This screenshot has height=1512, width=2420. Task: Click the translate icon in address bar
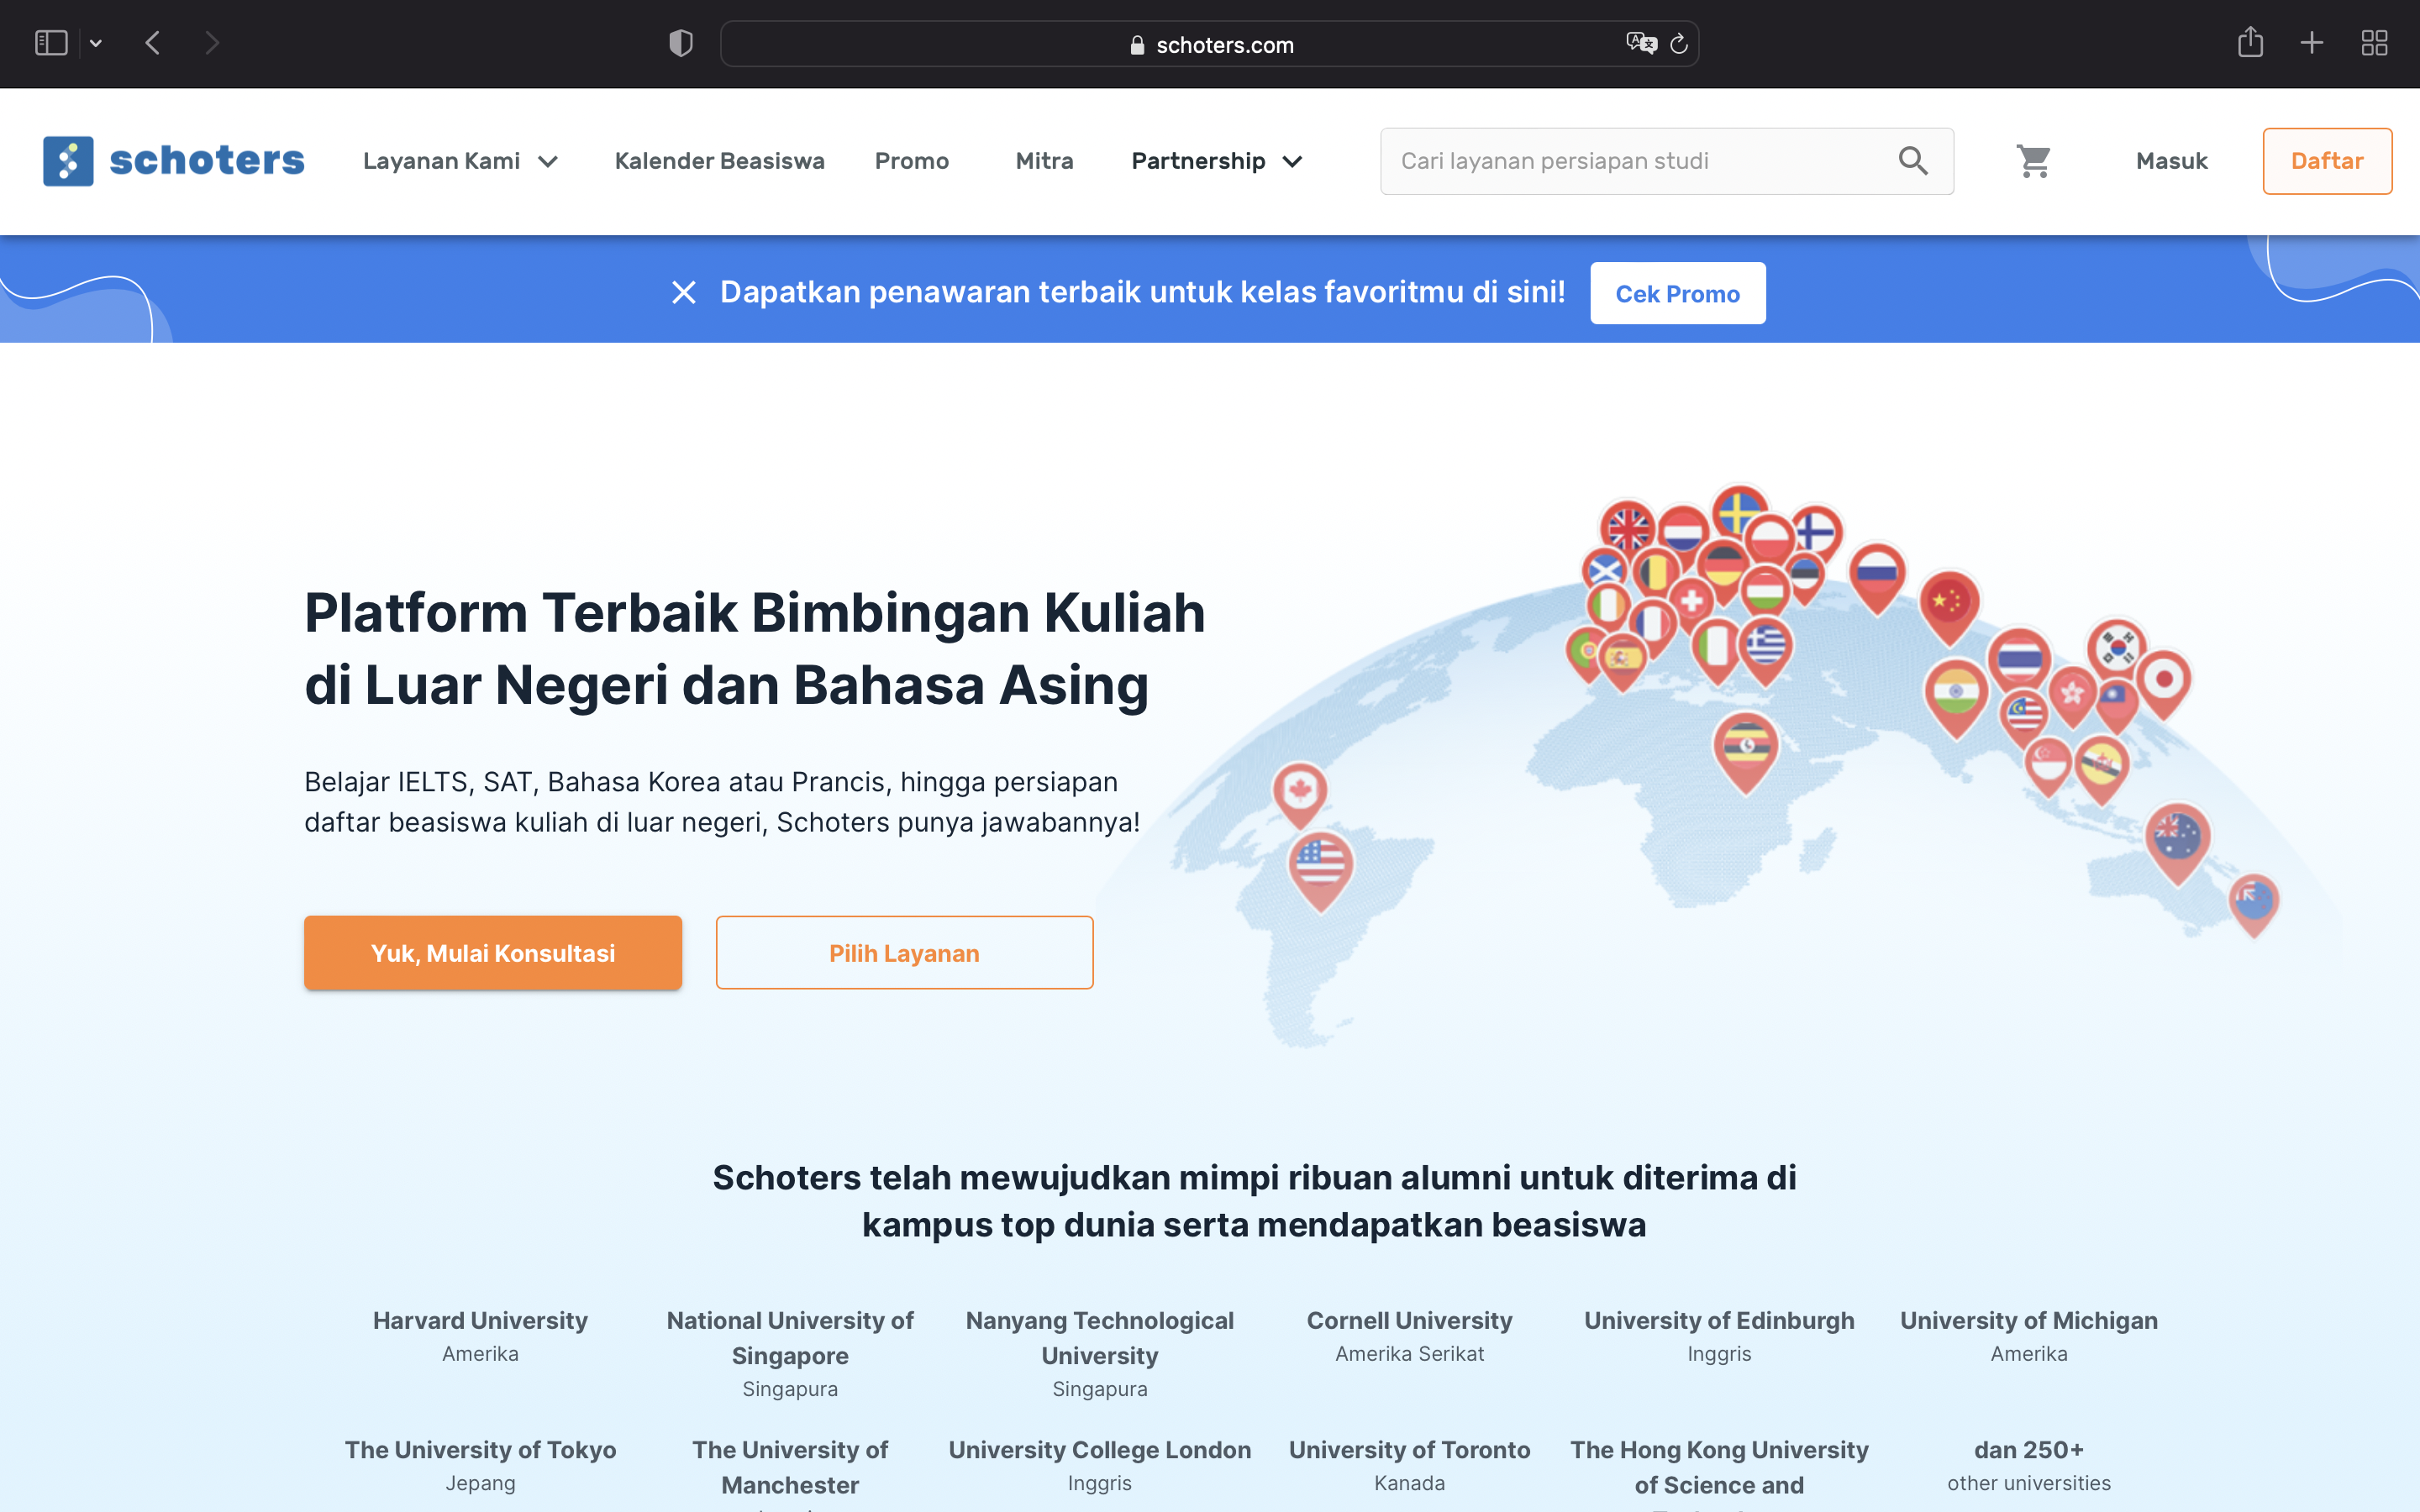click(1641, 43)
